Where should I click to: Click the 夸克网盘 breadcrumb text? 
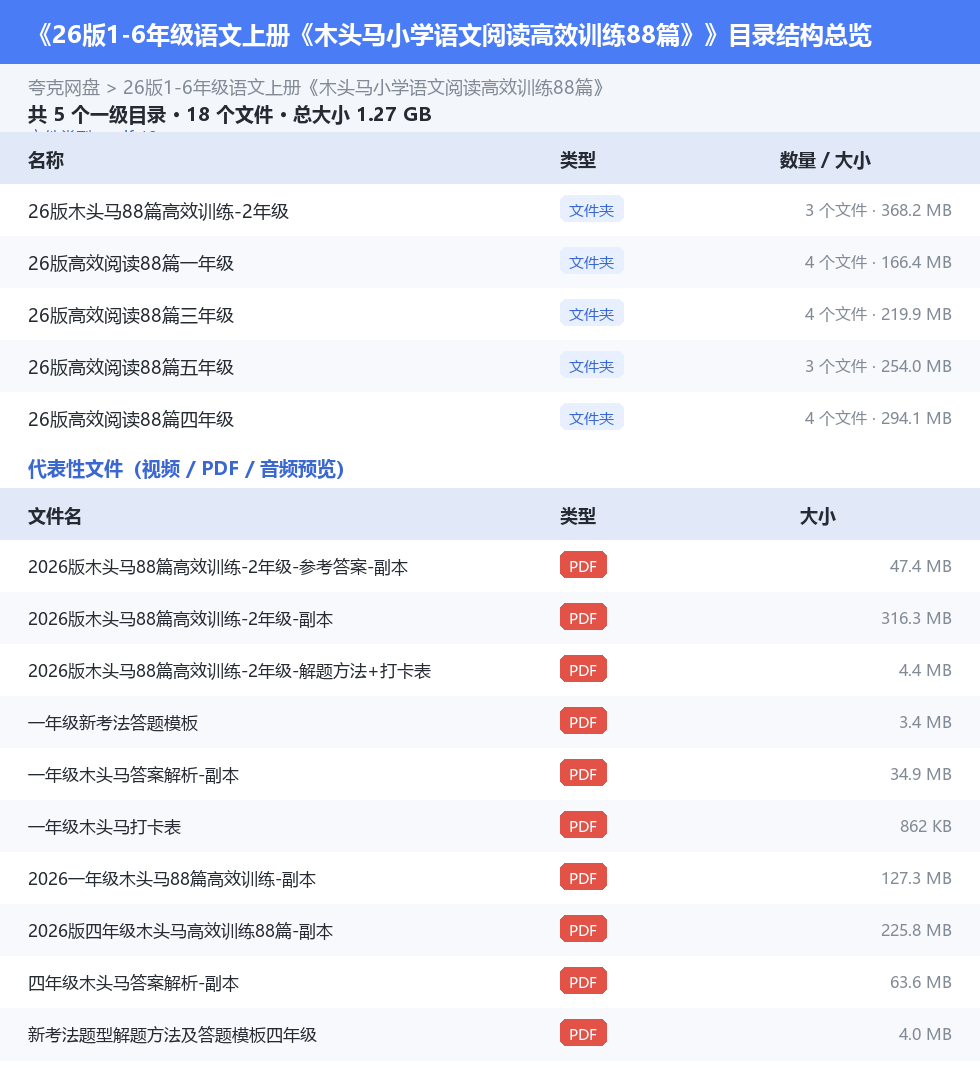click(64, 88)
